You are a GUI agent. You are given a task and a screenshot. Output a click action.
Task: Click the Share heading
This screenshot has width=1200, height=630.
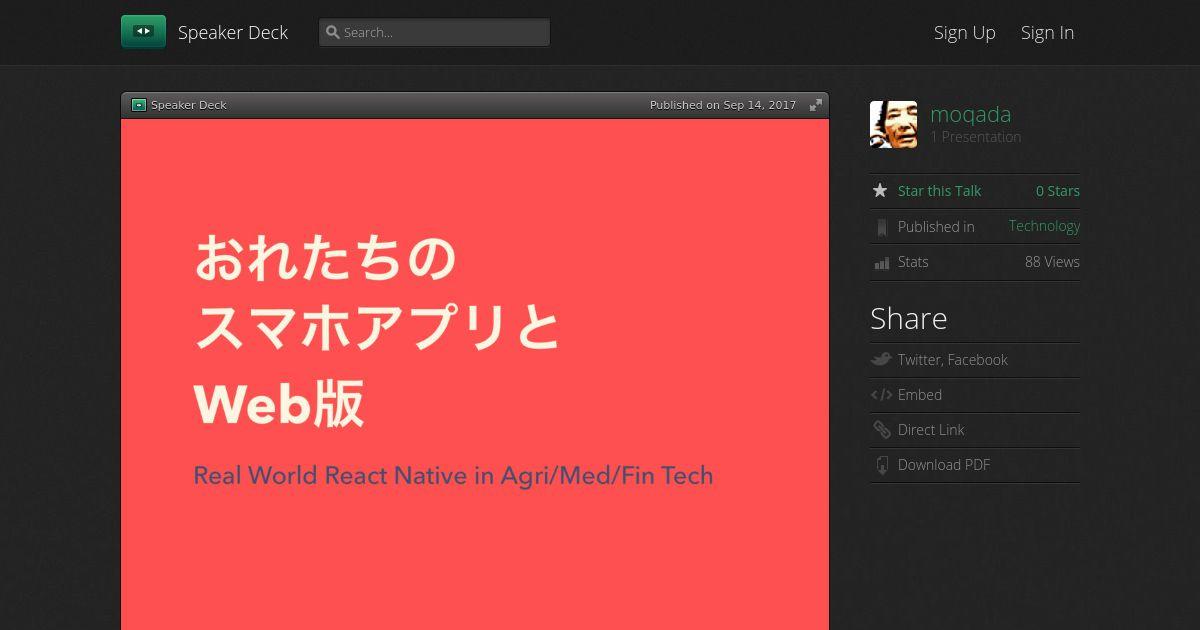coord(908,318)
